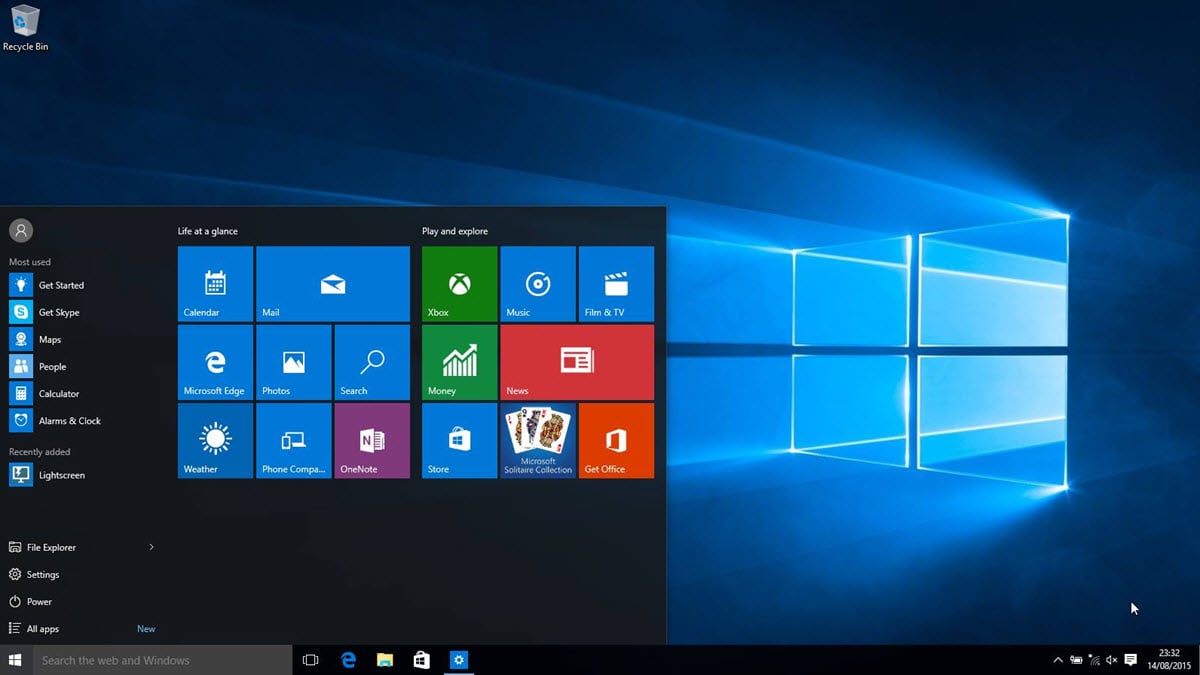This screenshot has width=1200, height=675.
Task: Click the user account avatar icon
Action: 21,230
